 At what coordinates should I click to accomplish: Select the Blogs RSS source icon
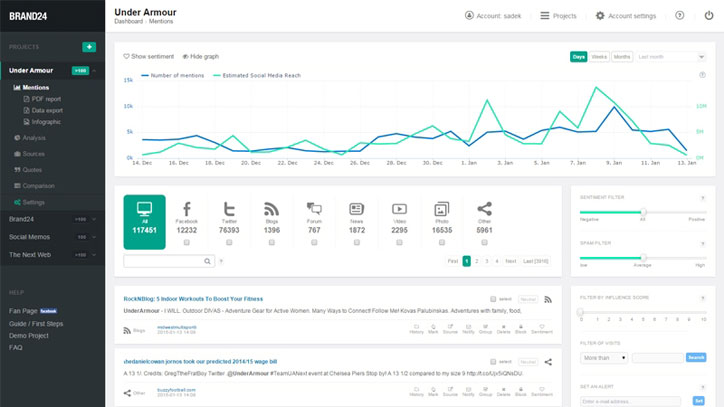point(272,209)
